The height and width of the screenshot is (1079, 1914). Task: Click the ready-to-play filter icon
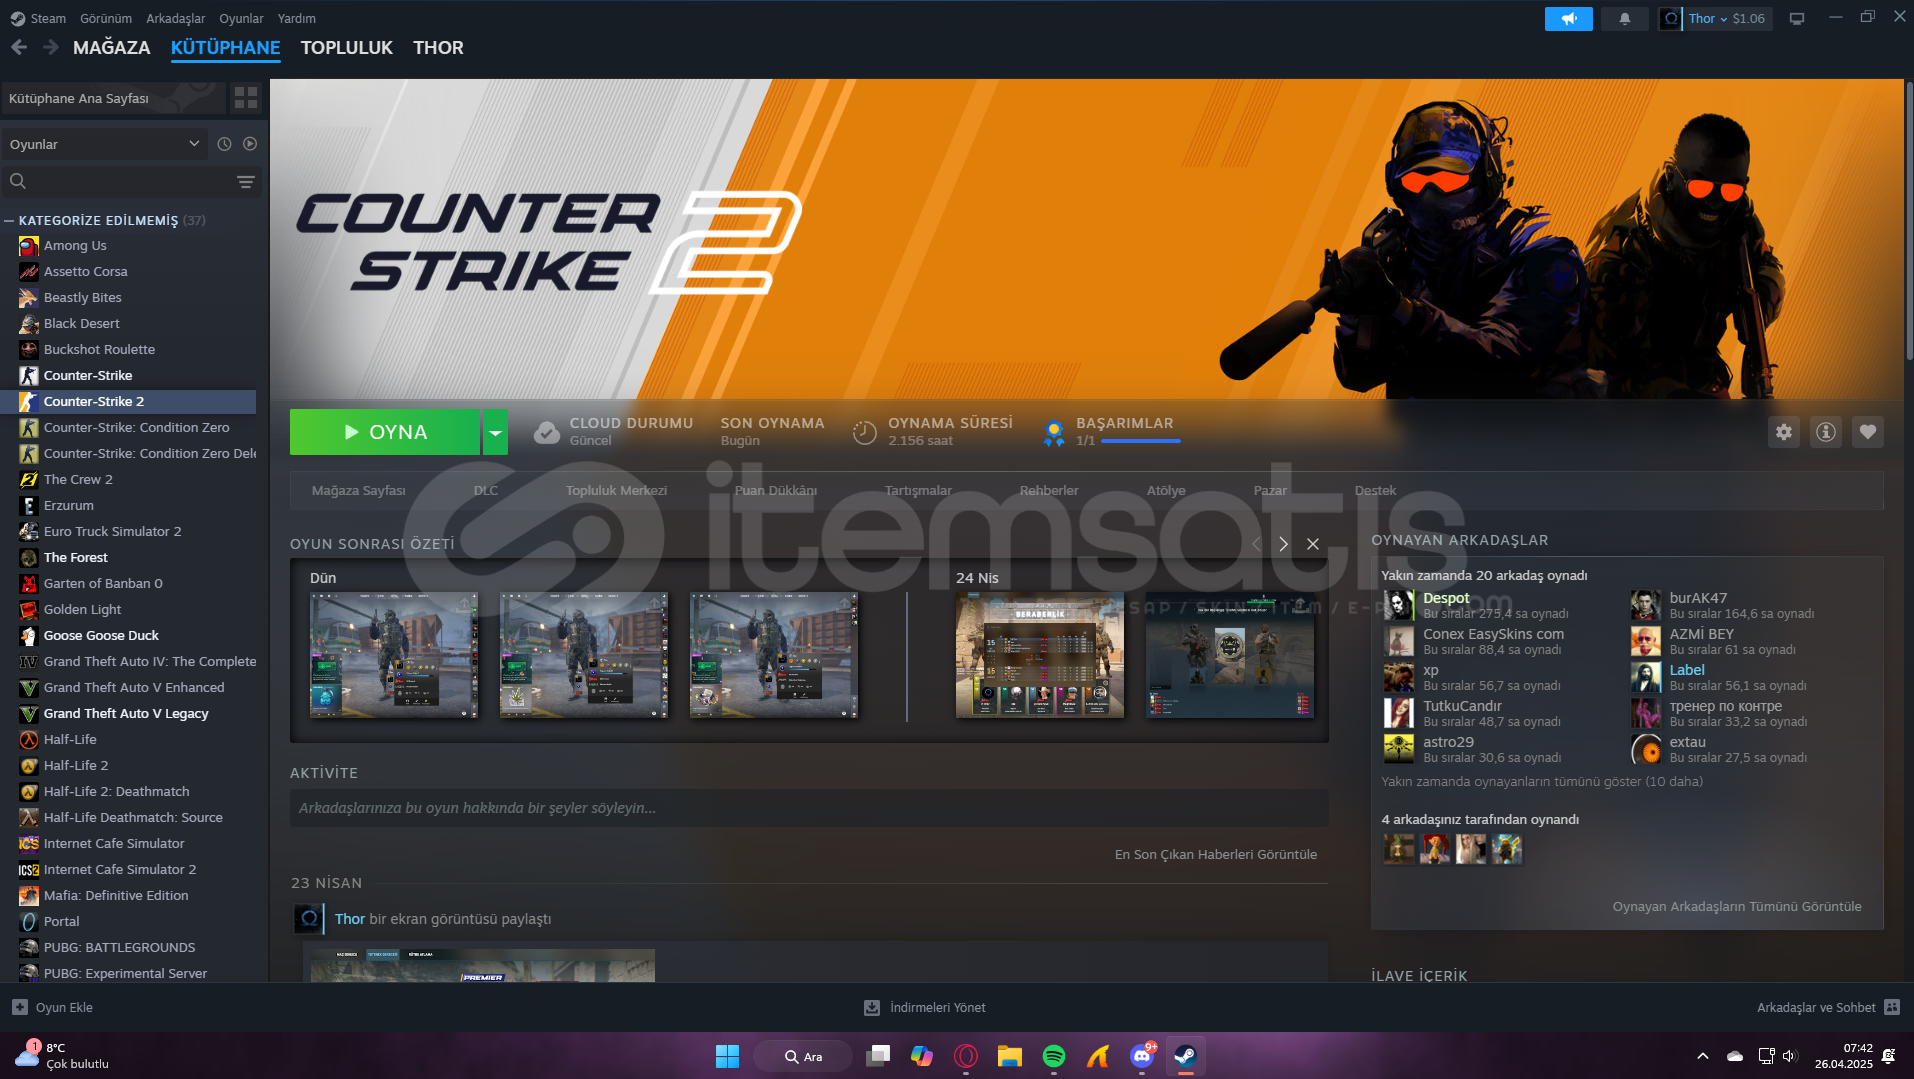(250, 144)
